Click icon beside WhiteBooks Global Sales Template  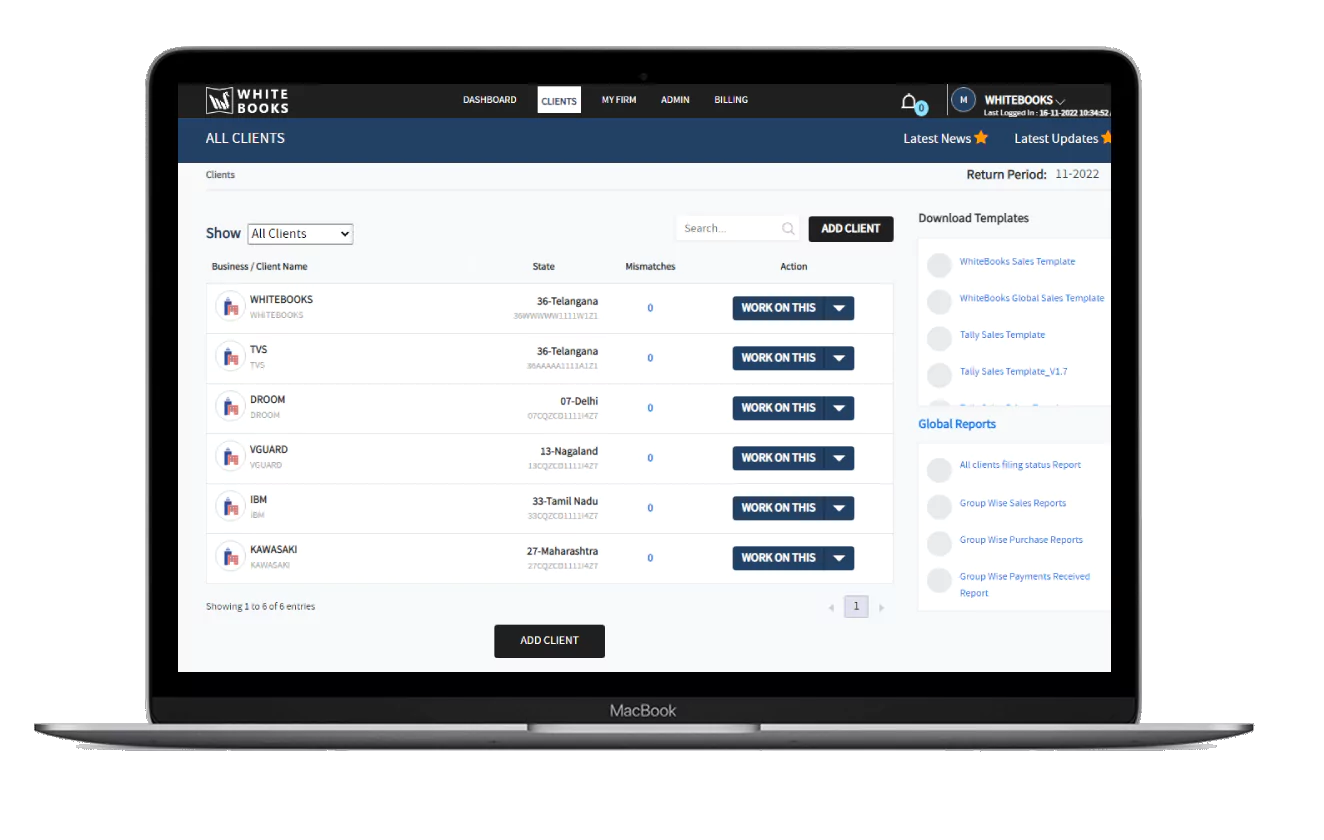tap(939, 302)
